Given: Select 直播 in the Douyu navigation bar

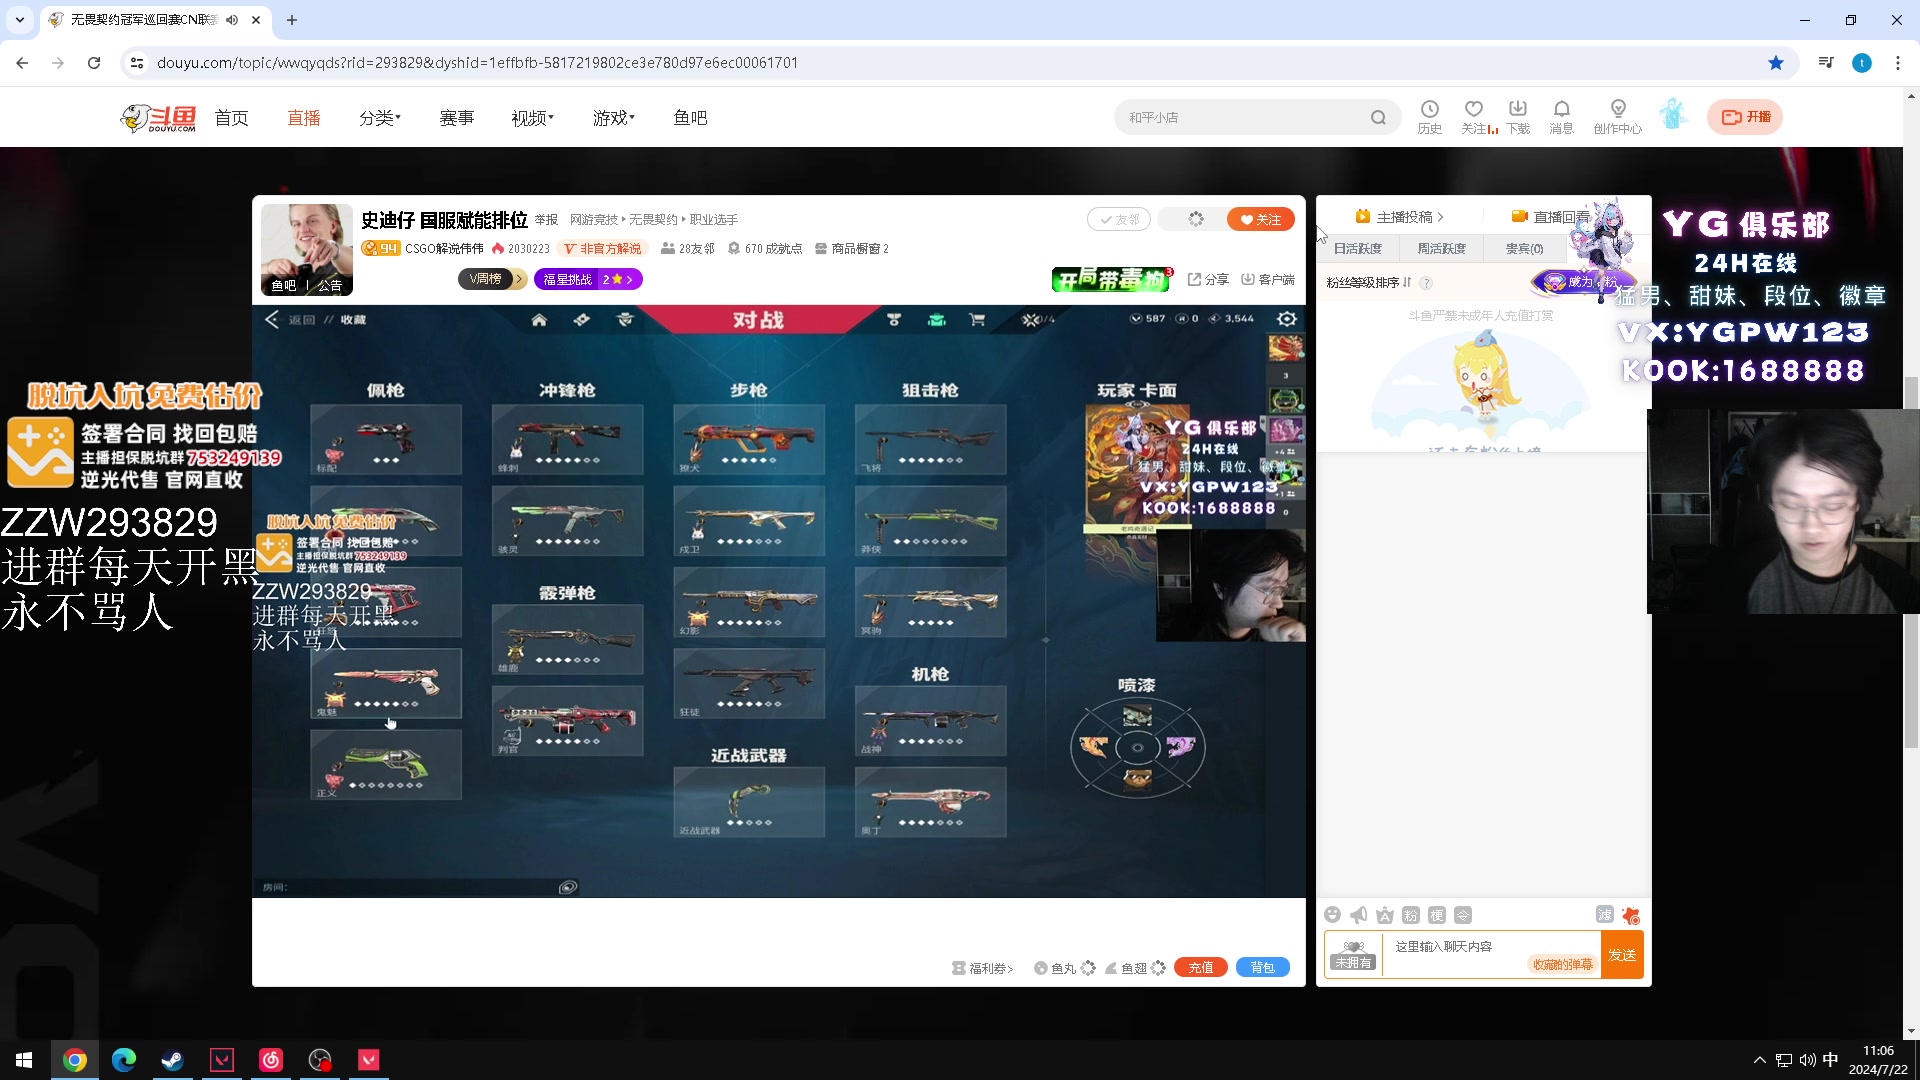Looking at the screenshot, I should click(x=304, y=117).
